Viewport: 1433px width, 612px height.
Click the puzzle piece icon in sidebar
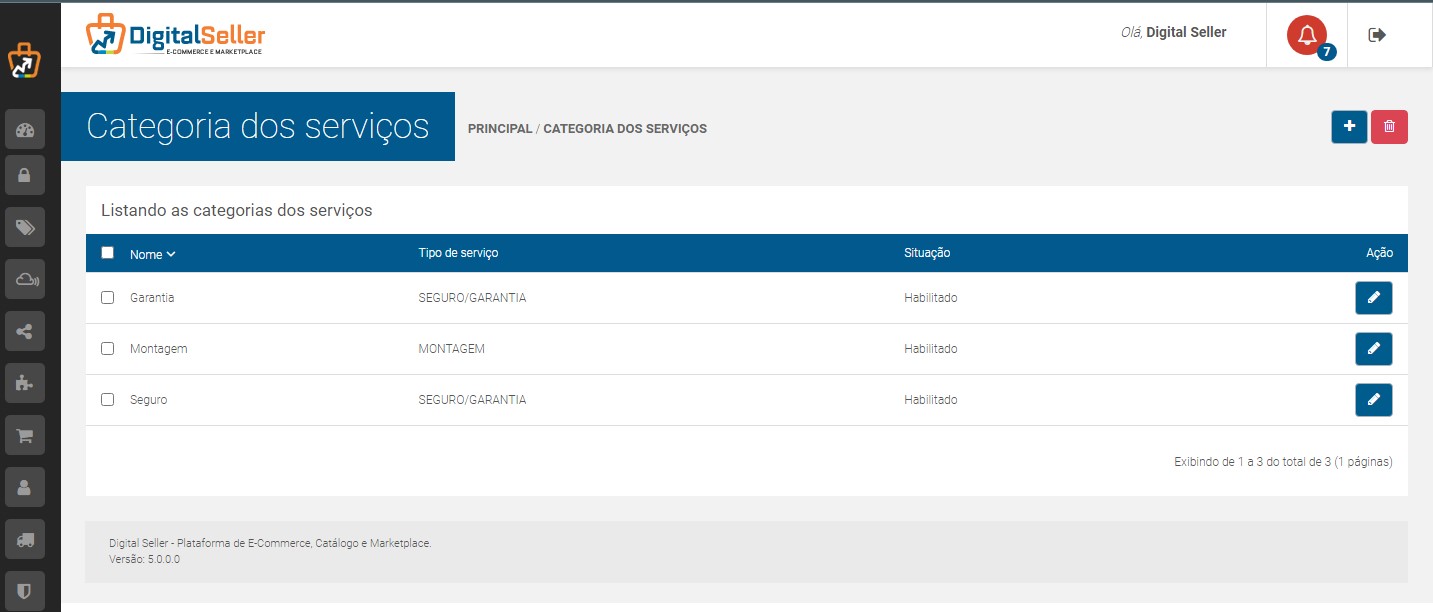tap(25, 383)
